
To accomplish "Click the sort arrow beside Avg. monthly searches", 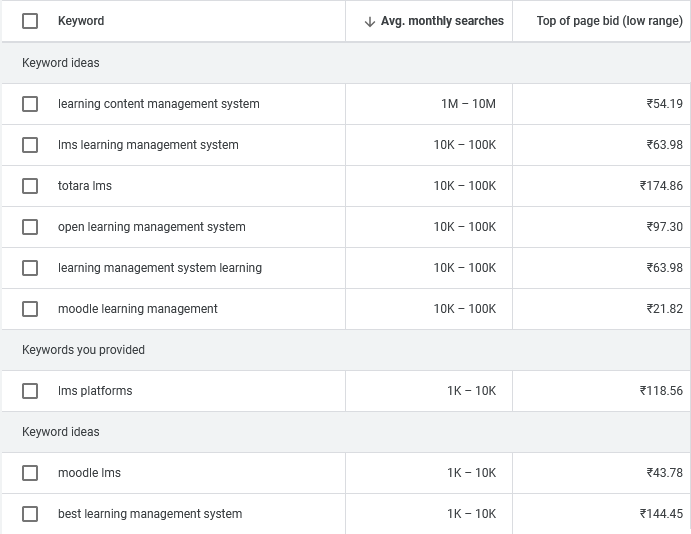I will tap(370, 21).
